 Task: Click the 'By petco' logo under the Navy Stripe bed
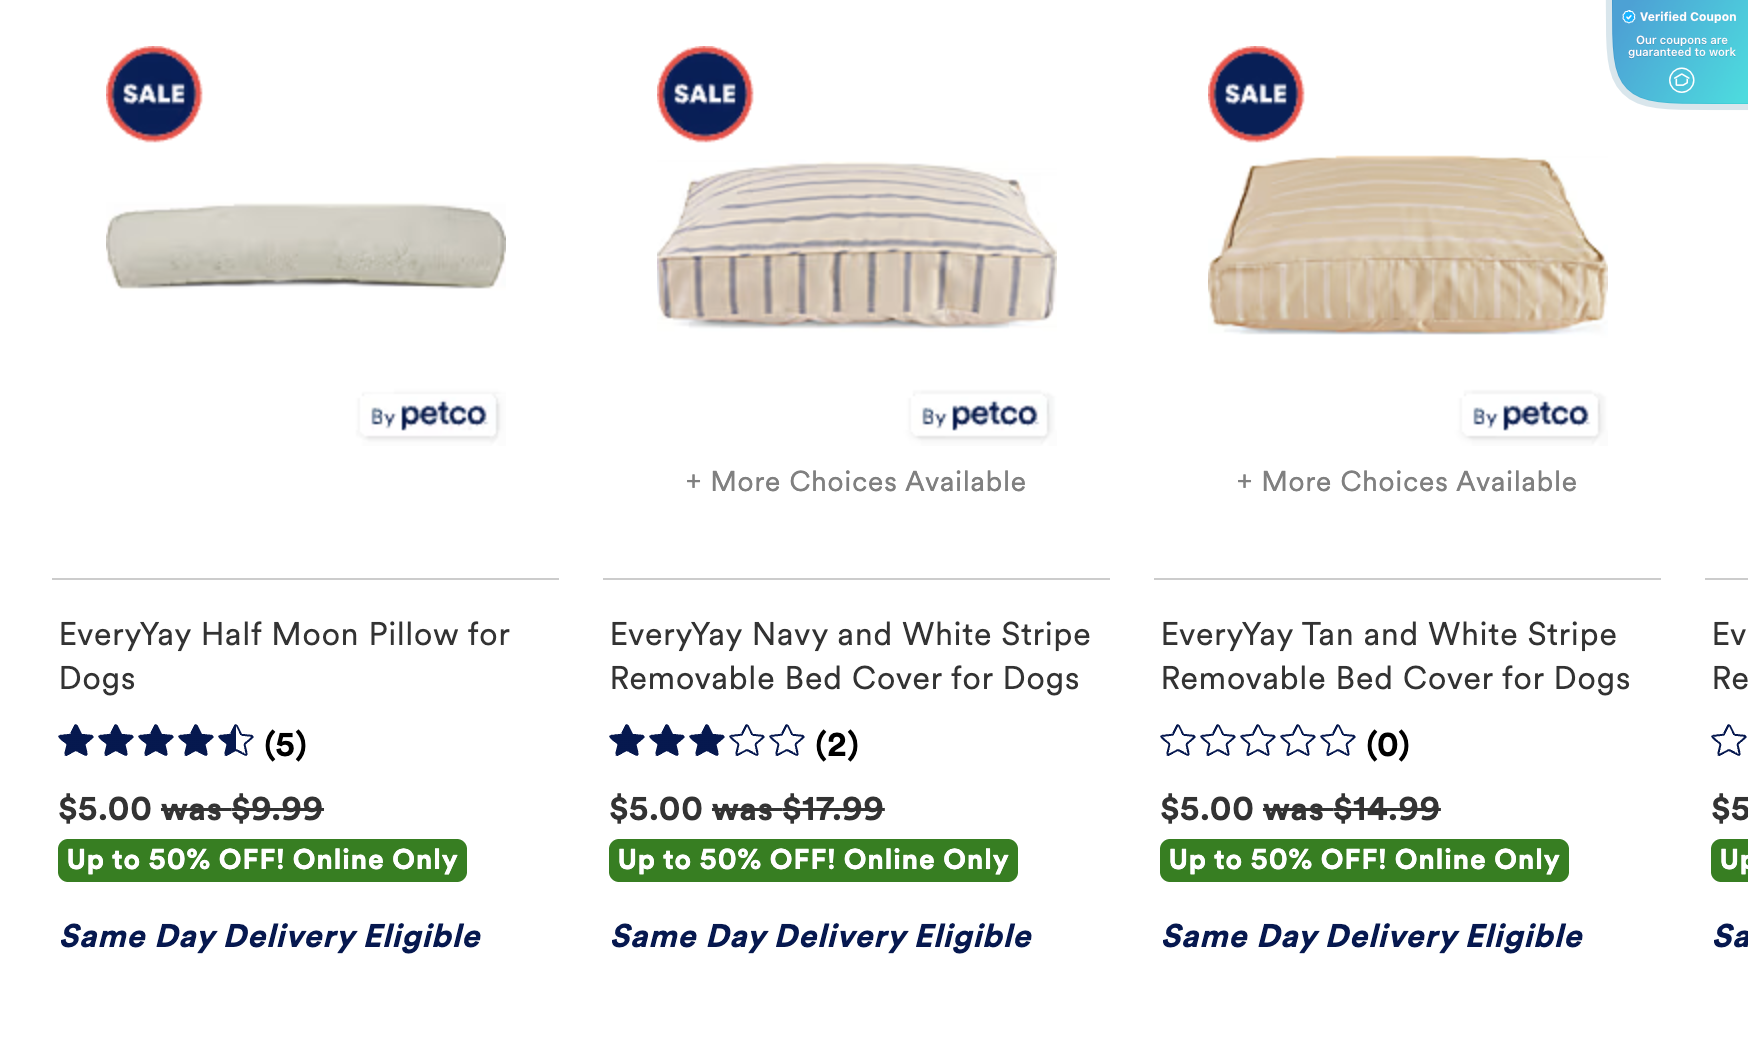tap(979, 416)
